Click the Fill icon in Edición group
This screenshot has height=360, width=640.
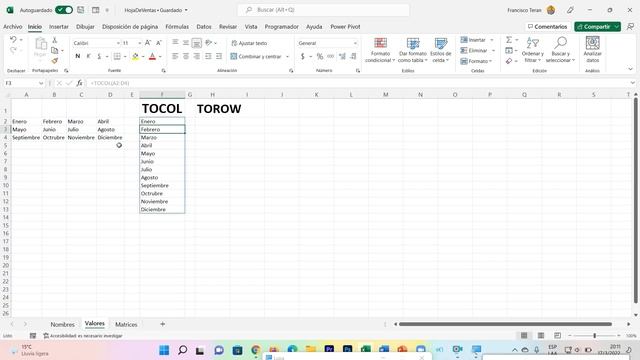509,50
